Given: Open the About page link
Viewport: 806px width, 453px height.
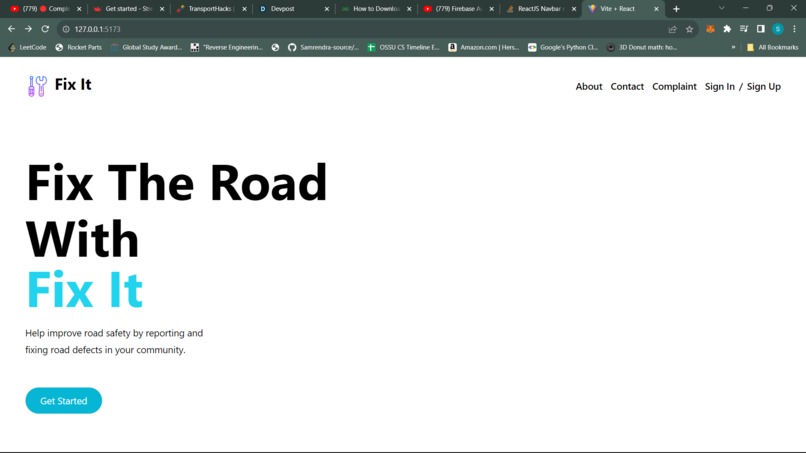Looking at the screenshot, I should [589, 86].
